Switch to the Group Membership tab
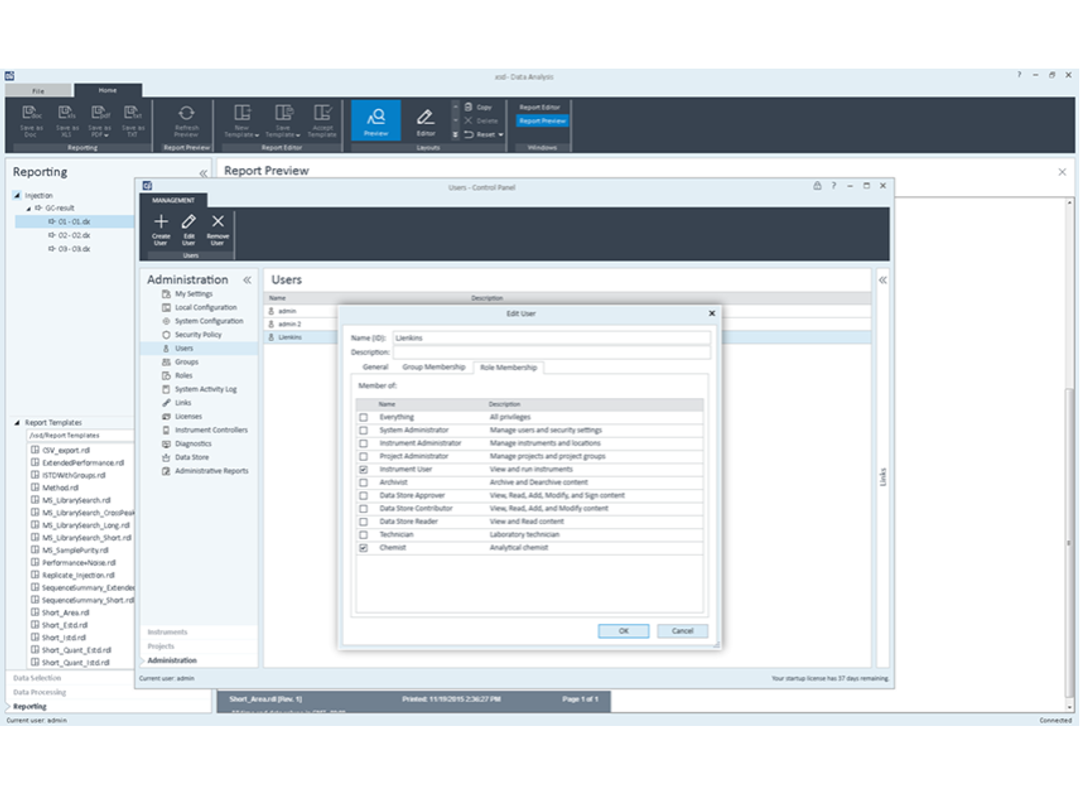Screen dimensions: 1080x797 434,367
